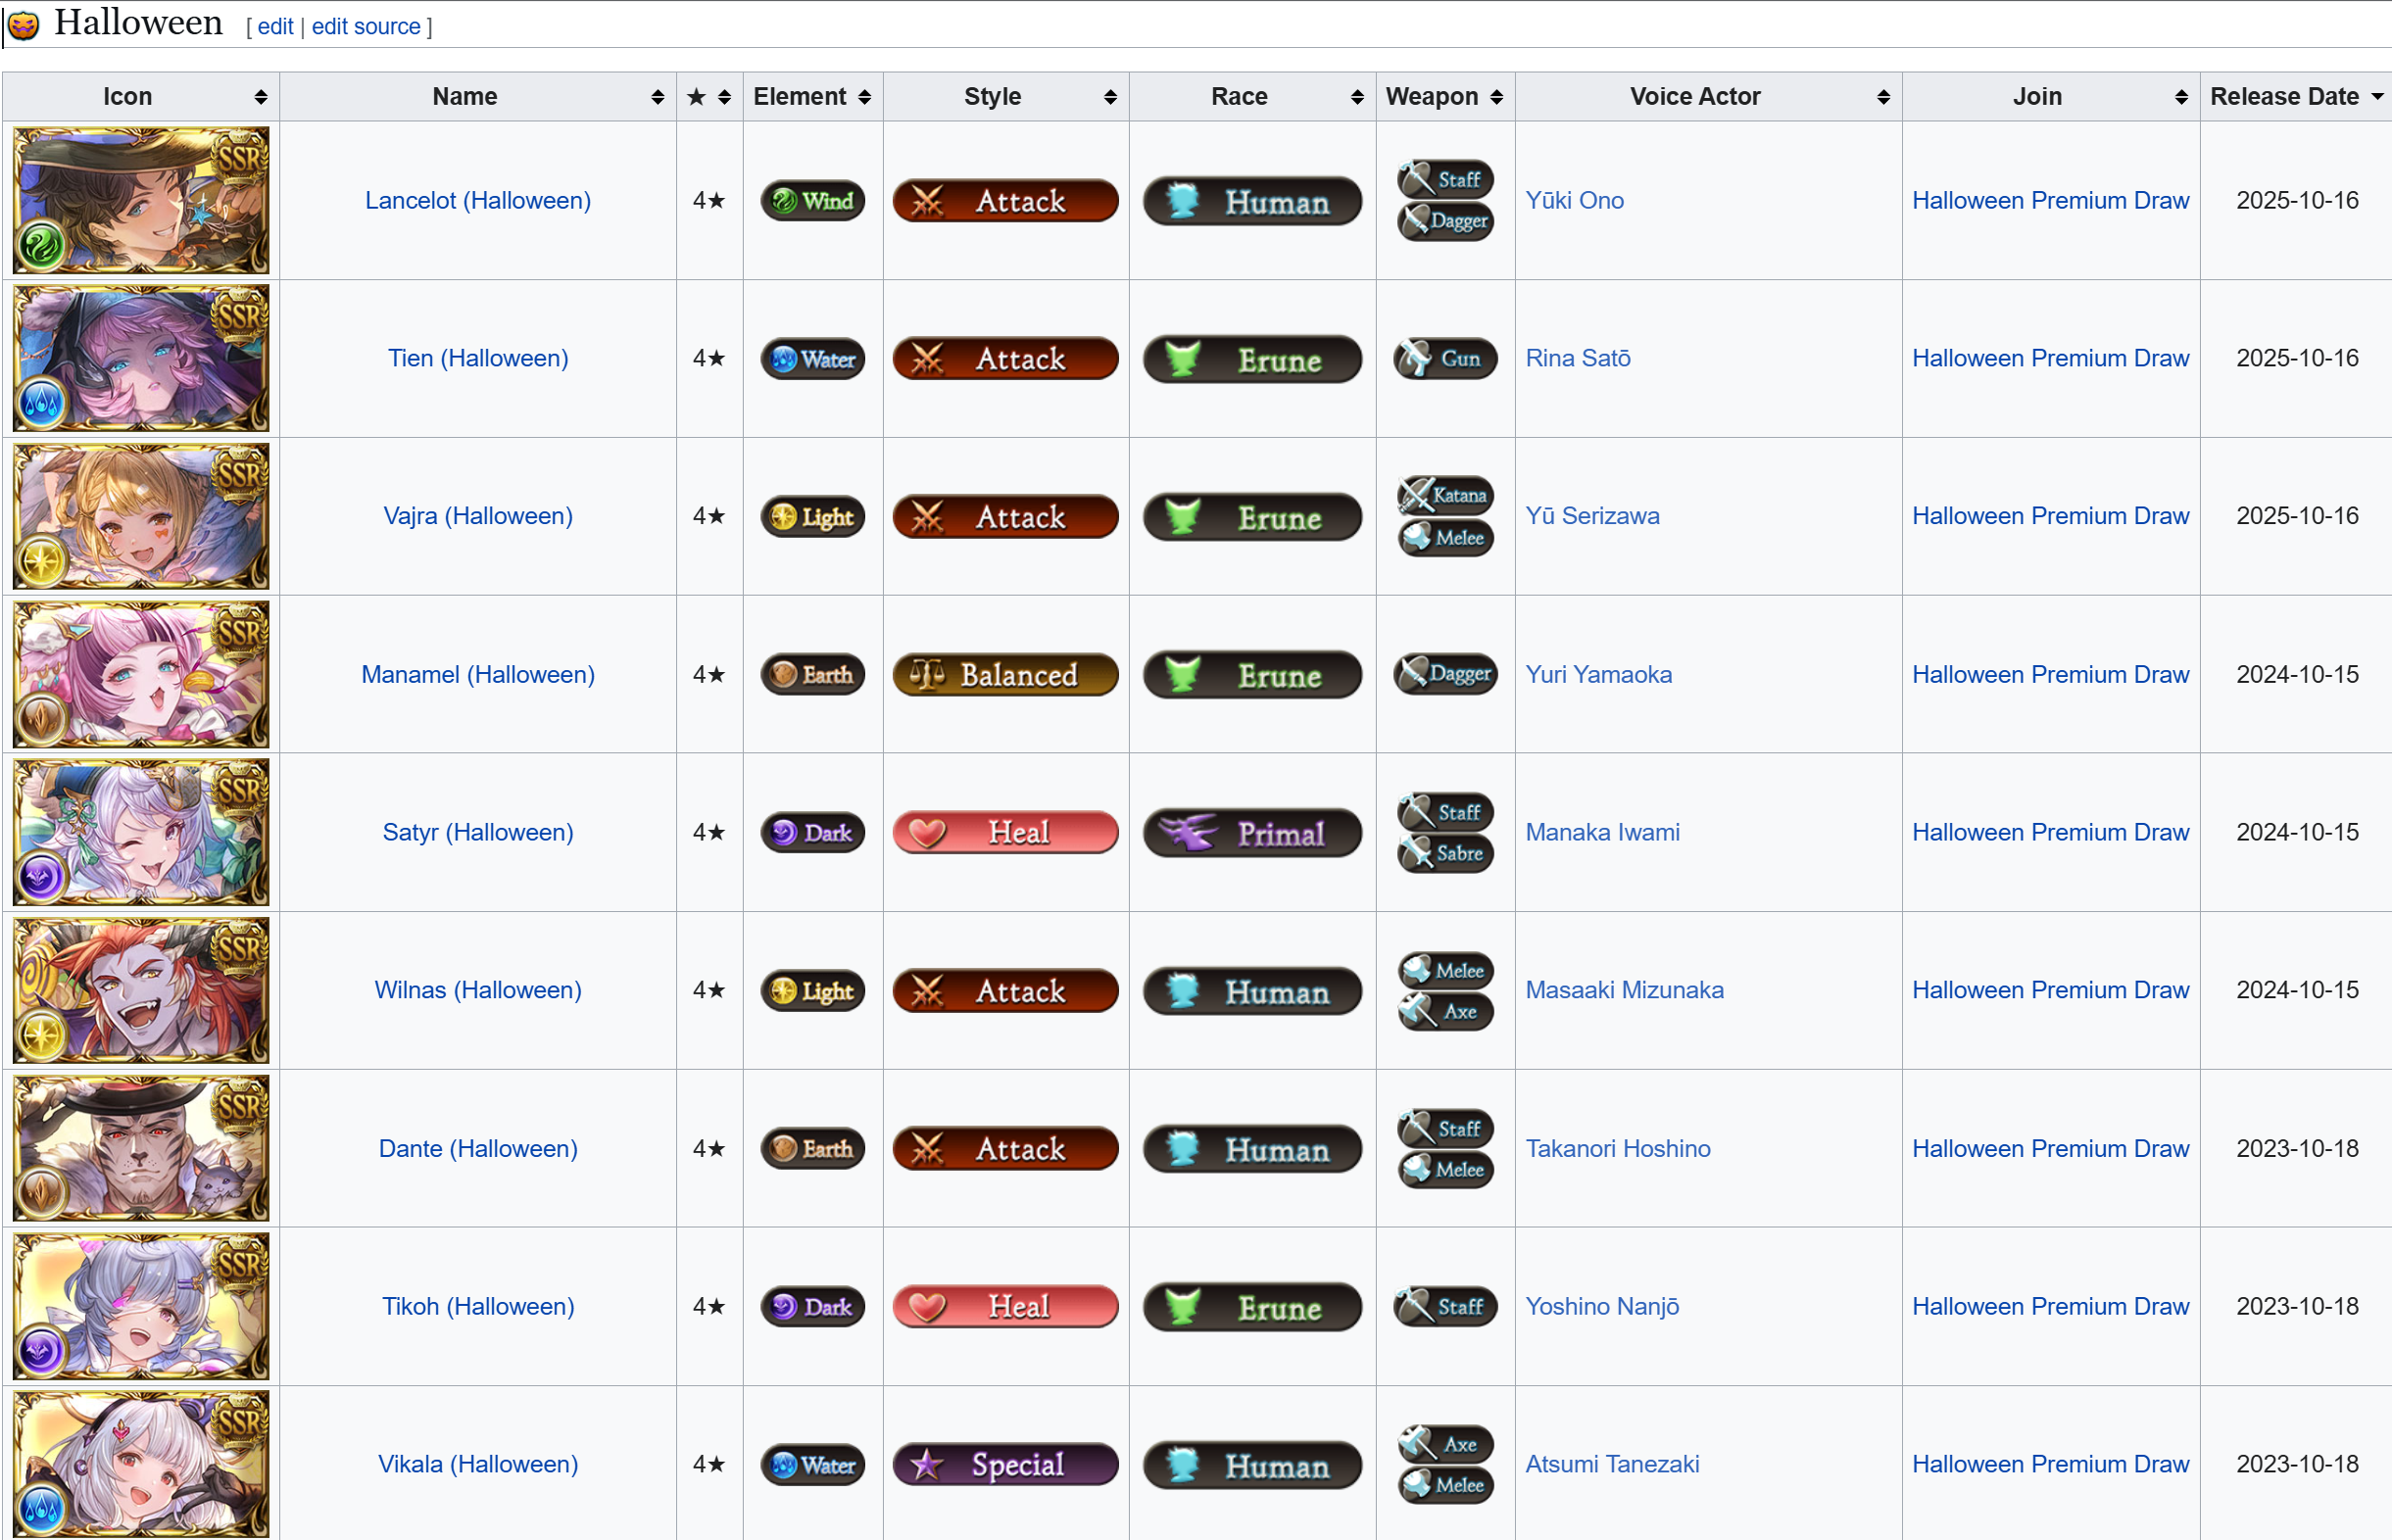Click the Katana weapon badge in Vajra's row
Image resolution: width=2392 pixels, height=1540 pixels.
pos(1445,495)
